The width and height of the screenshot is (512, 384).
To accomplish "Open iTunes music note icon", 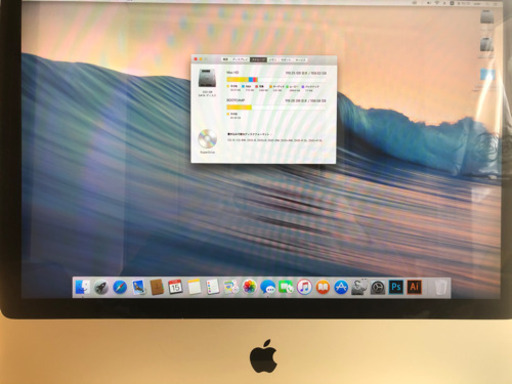I will 304,287.
